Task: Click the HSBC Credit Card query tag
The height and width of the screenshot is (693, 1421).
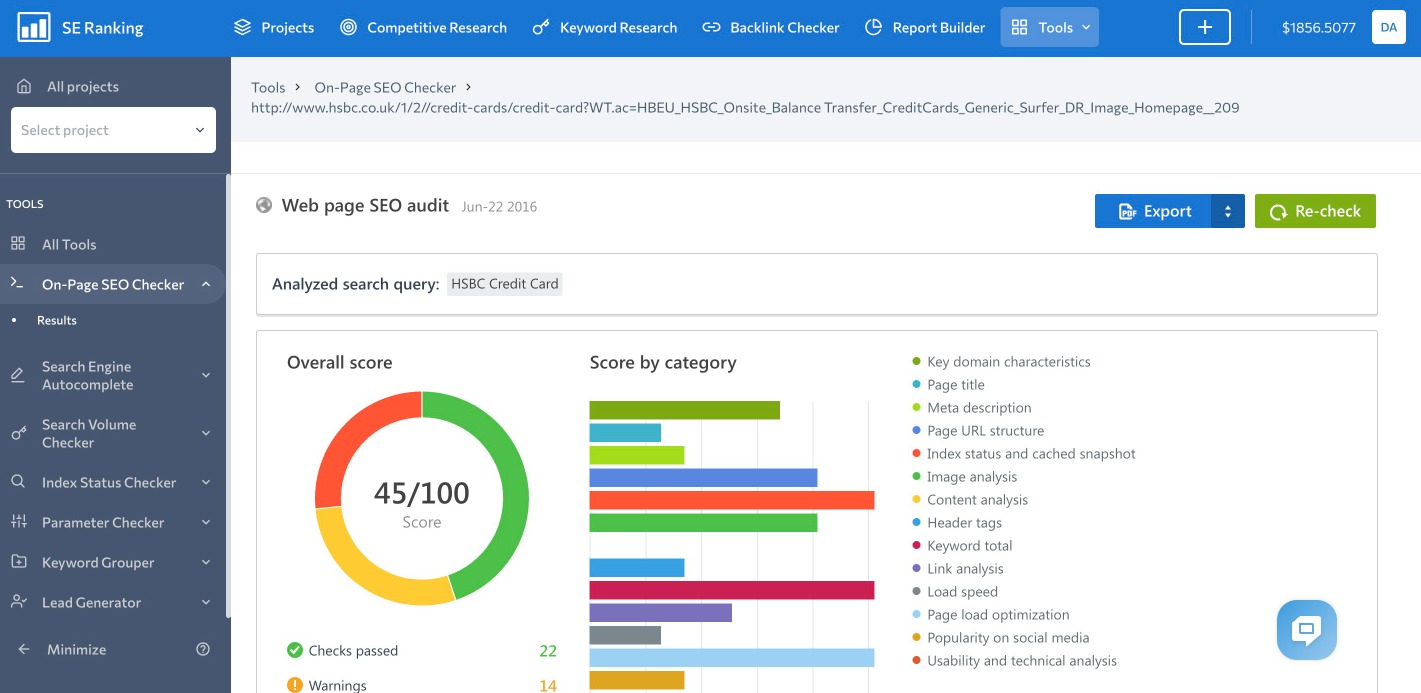Action: 505,284
